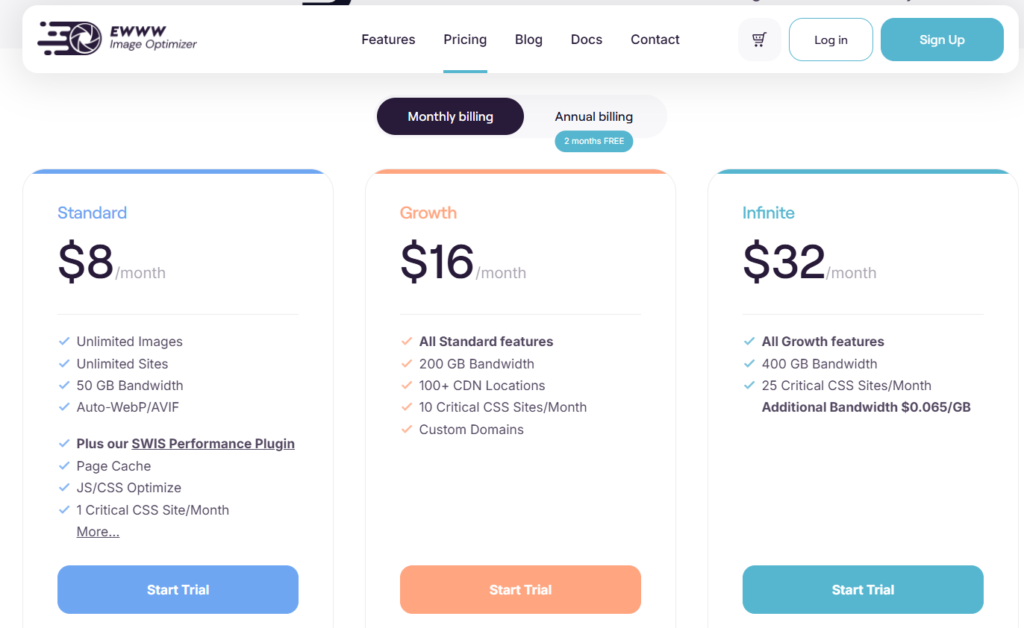
Task: Click the Growth plan title
Action: 428,213
